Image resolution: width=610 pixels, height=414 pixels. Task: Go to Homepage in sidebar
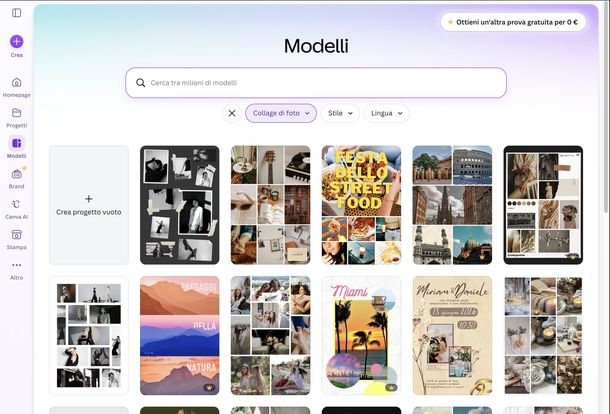coord(16,87)
